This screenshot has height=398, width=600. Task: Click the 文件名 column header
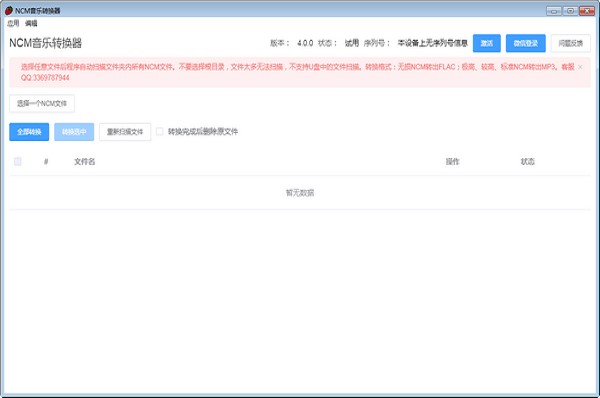point(85,161)
